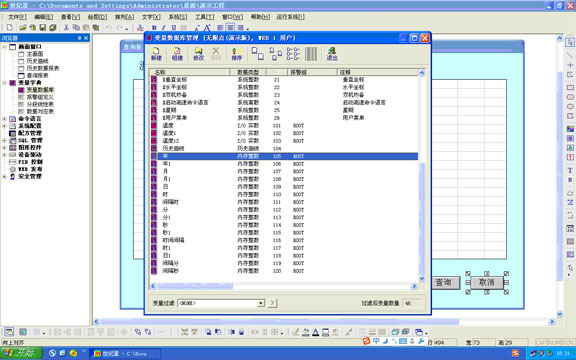Select the 间隔秒 variable row
Viewport: 576px width, 360px height.
click(284, 271)
